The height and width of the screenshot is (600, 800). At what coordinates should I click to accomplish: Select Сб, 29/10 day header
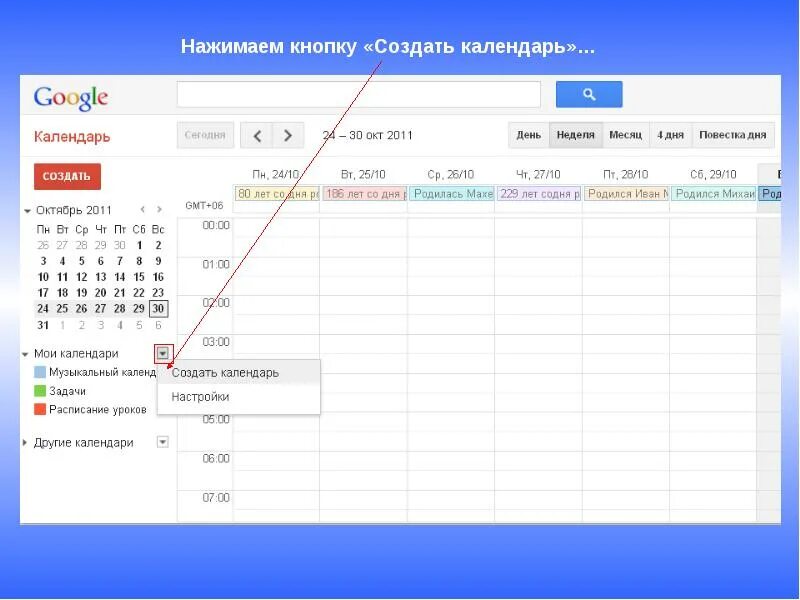[713, 174]
